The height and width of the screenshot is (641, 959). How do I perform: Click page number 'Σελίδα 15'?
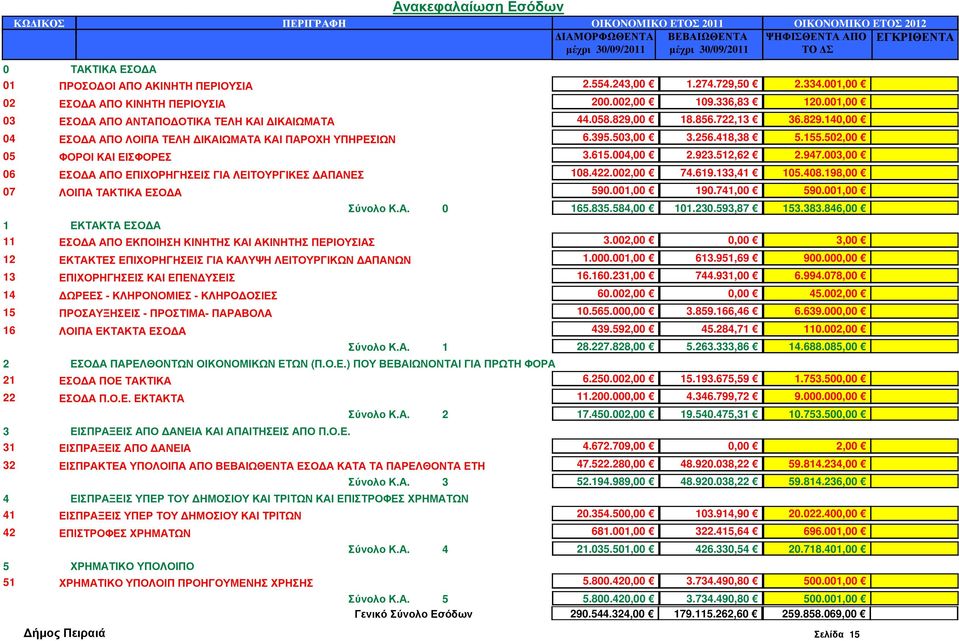pyautogui.click(x=837, y=634)
